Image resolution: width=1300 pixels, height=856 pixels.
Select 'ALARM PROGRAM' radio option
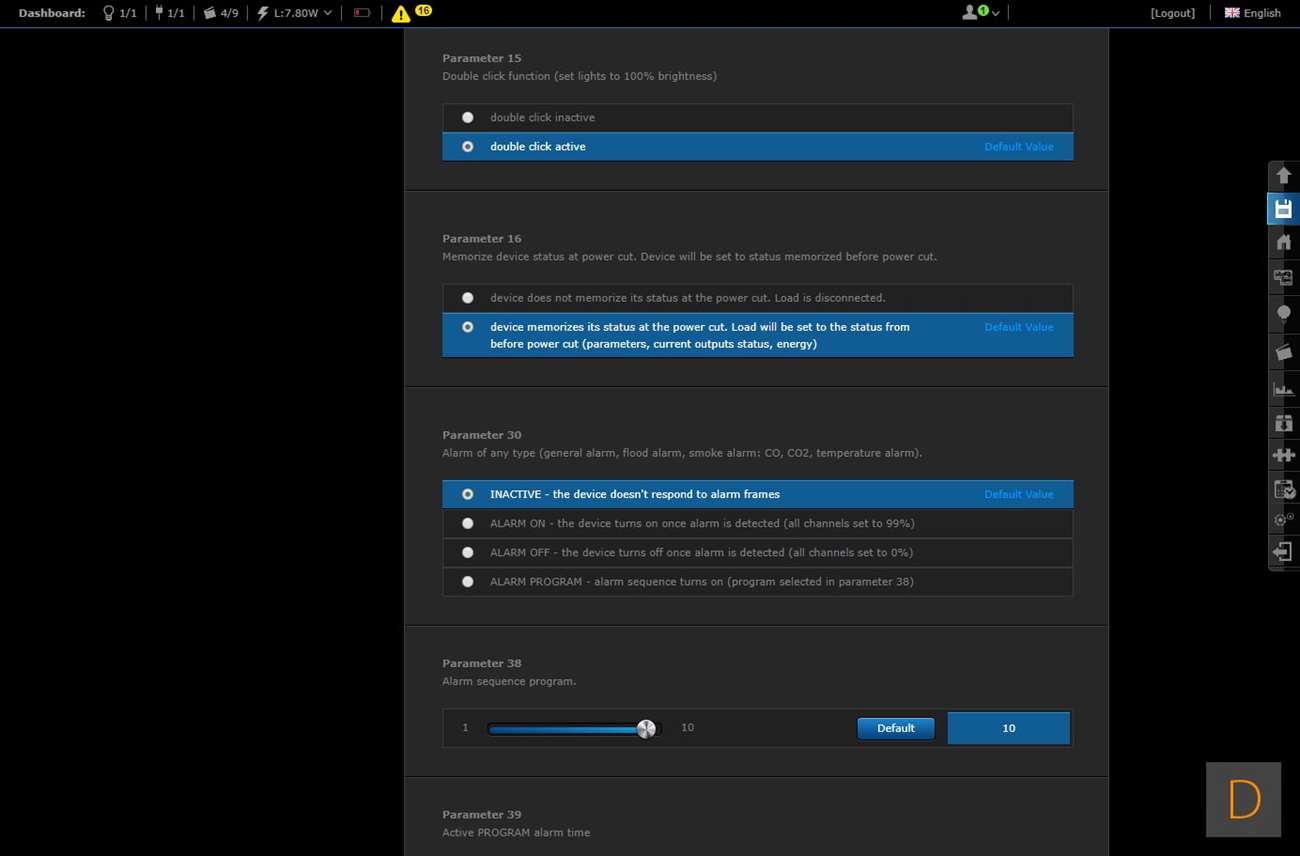click(x=467, y=582)
